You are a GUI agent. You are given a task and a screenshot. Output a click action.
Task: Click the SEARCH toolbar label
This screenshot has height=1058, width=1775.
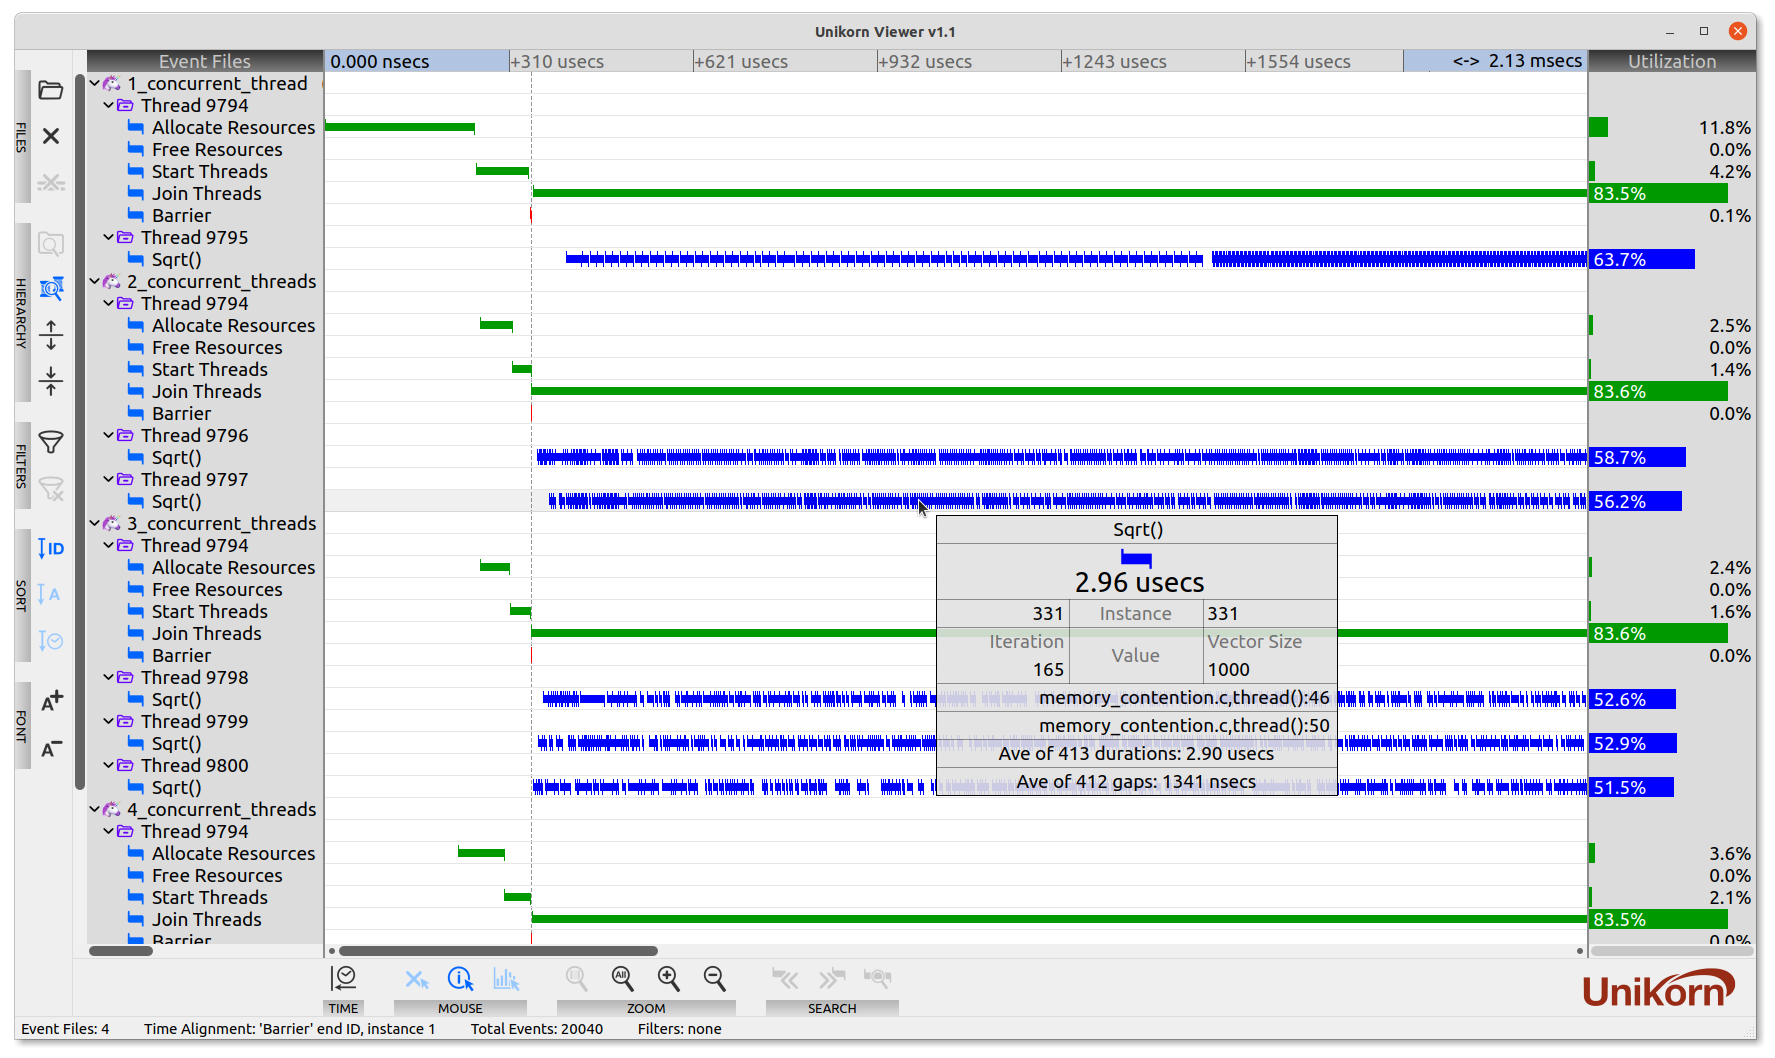point(832,1008)
